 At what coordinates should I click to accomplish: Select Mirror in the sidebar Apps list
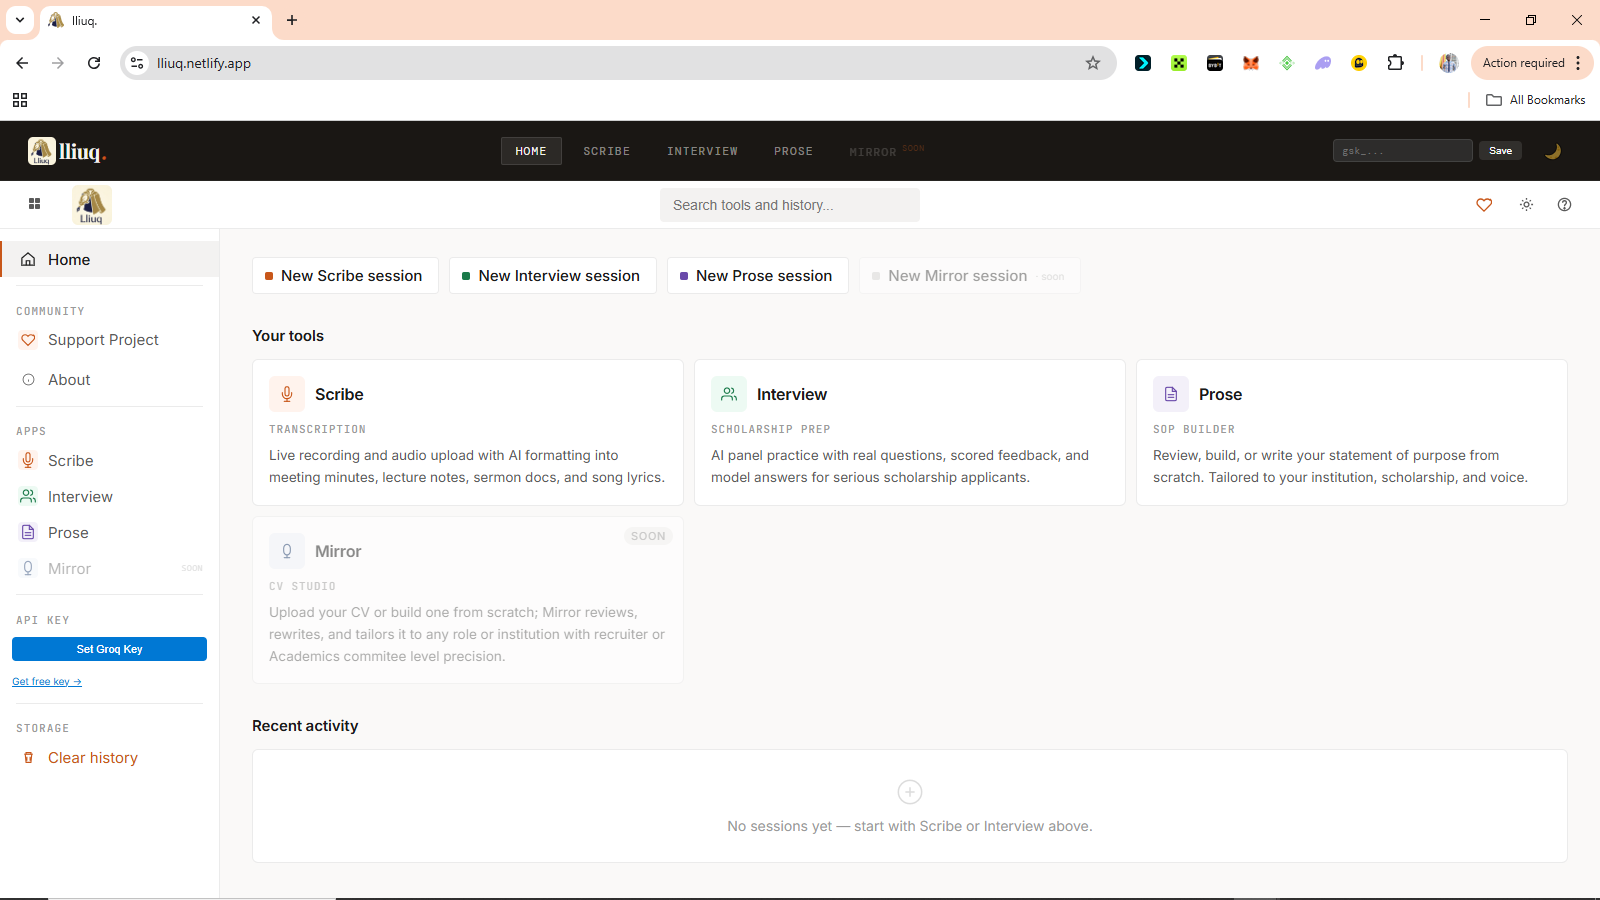pyautogui.click(x=110, y=569)
